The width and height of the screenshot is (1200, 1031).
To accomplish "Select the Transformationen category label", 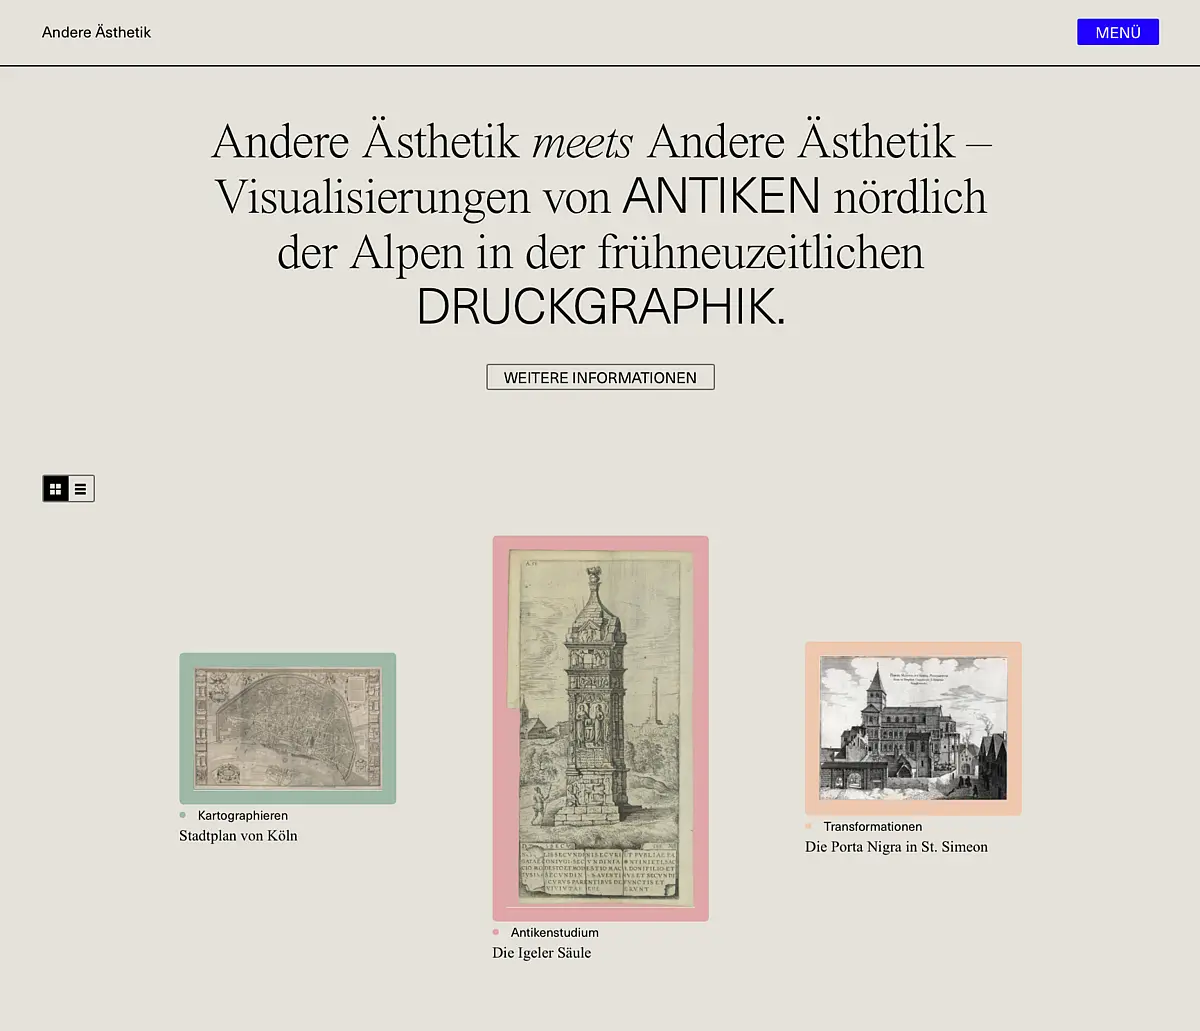I will (x=873, y=826).
